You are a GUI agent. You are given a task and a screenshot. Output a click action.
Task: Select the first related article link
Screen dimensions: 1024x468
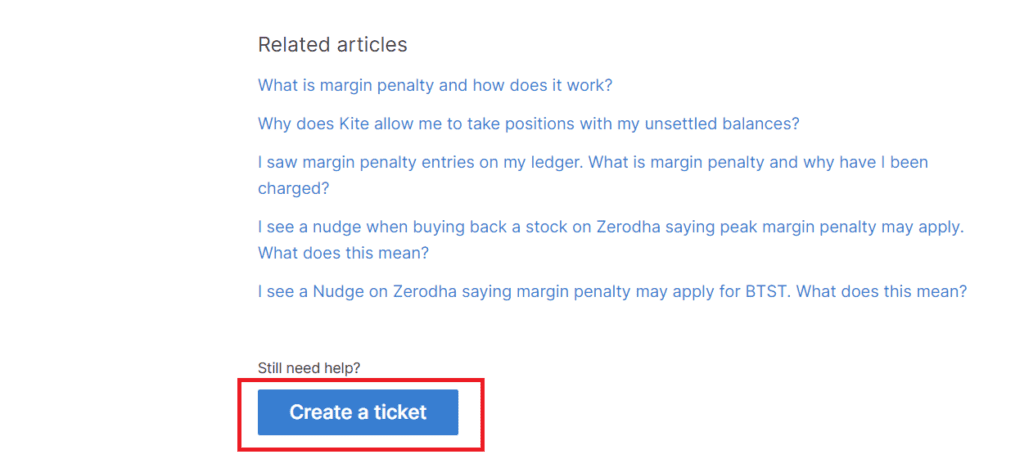(x=435, y=85)
